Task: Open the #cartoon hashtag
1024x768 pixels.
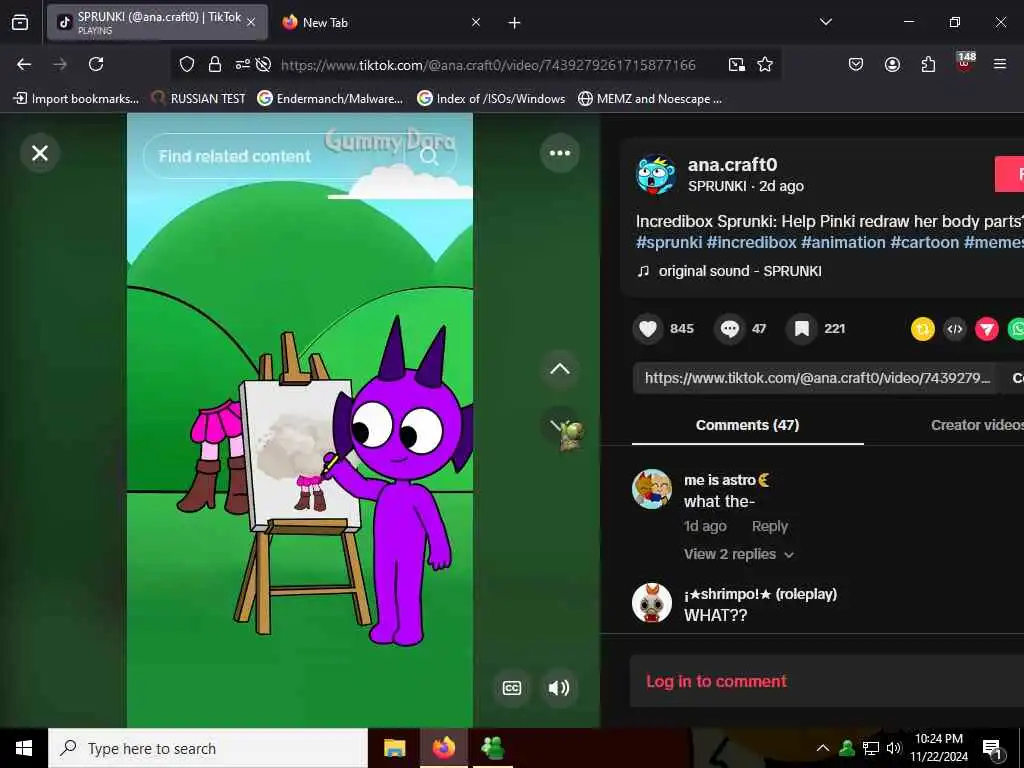Action: [x=925, y=242]
